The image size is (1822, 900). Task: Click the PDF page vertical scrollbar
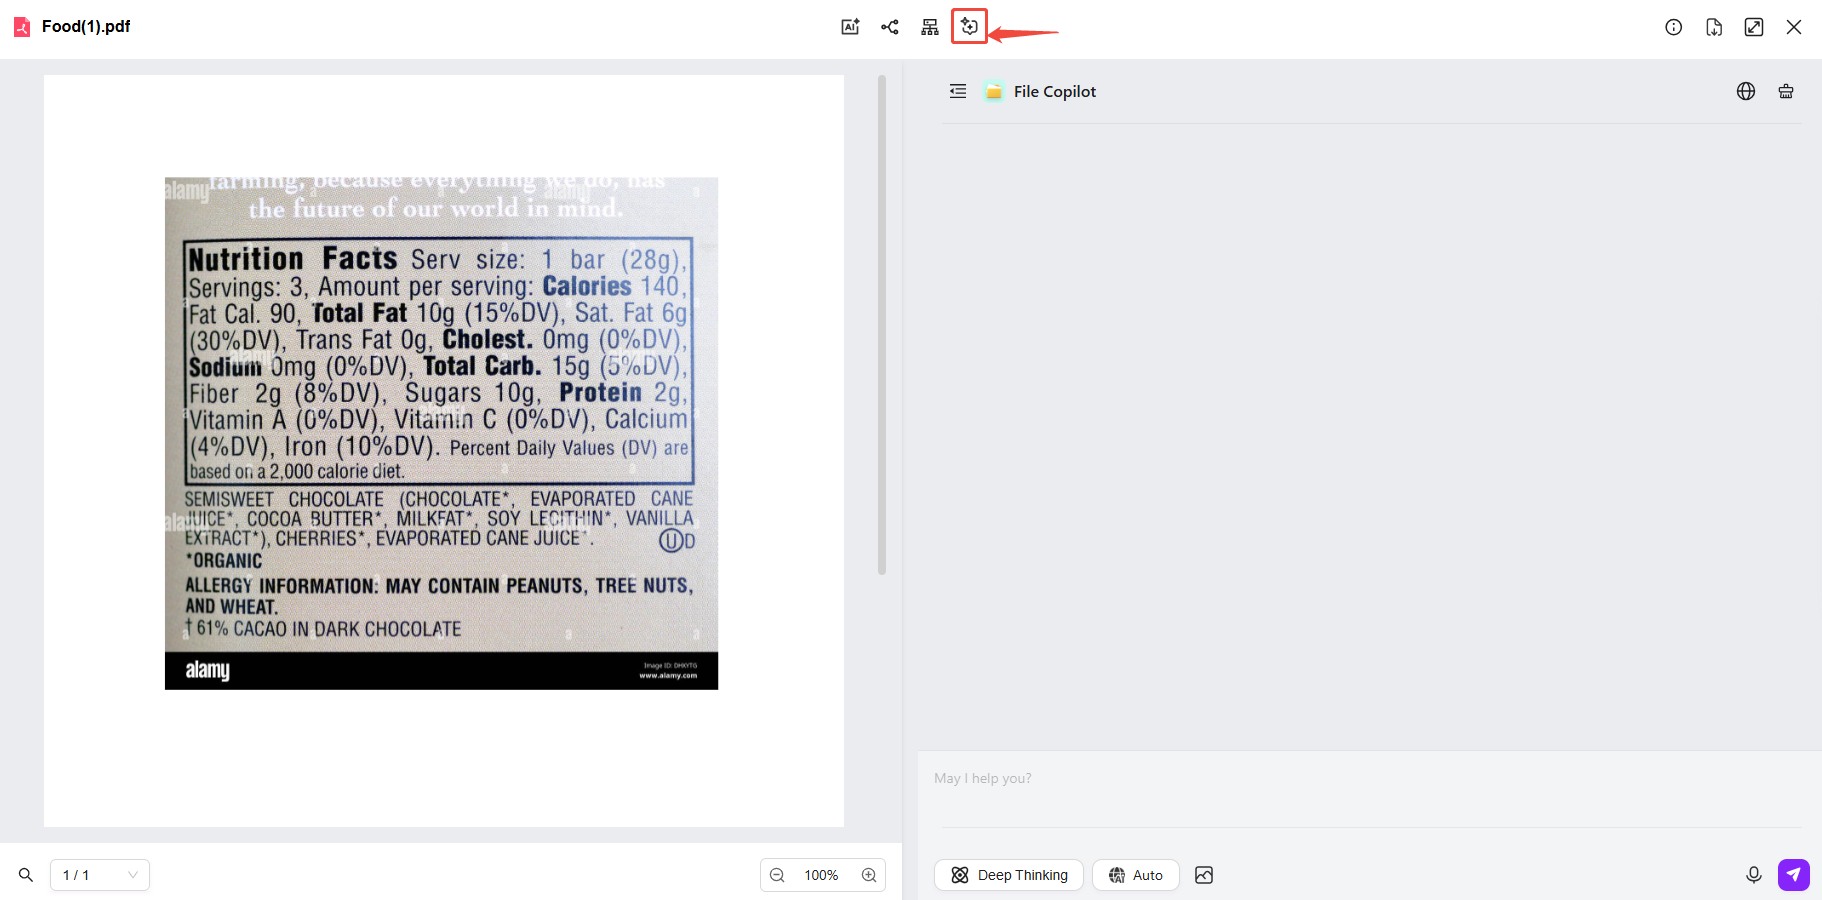882,325
